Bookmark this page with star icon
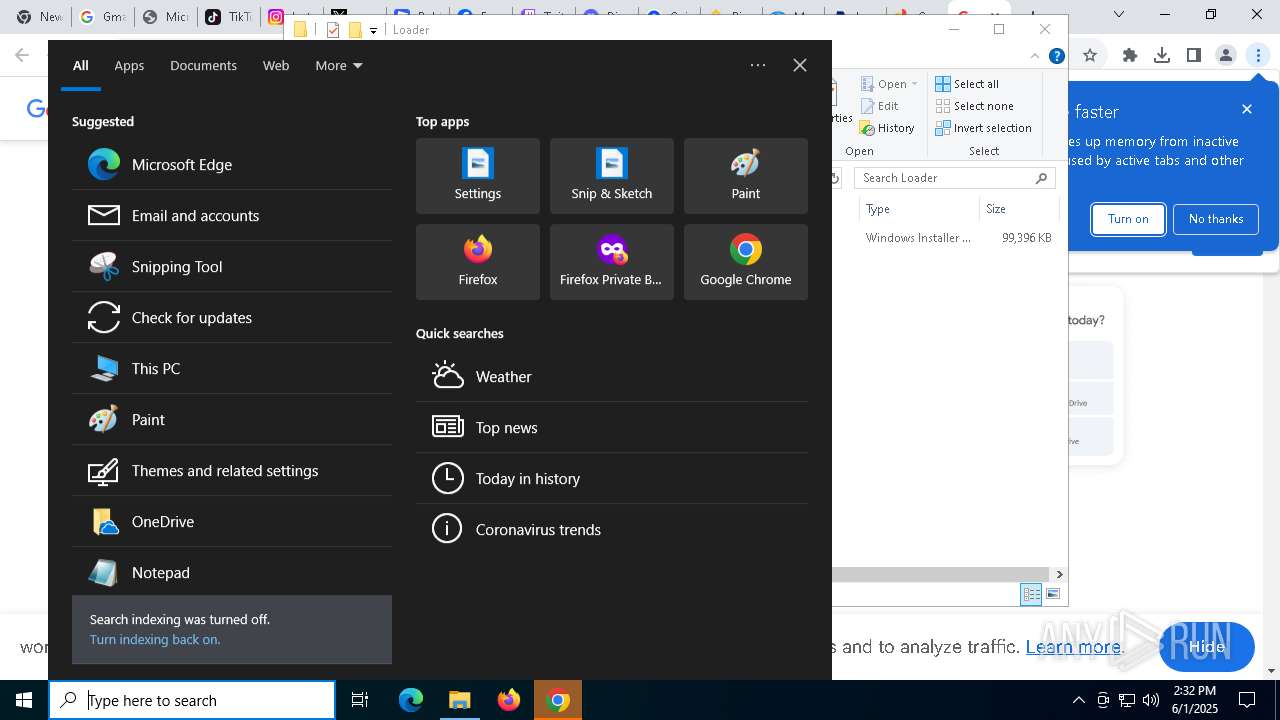This screenshot has height=720, width=1280. click(x=1090, y=56)
